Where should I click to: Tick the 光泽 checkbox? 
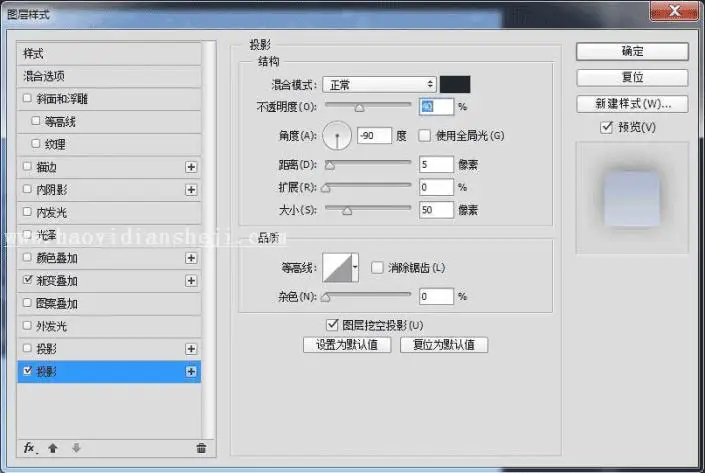(x=27, y=234)
